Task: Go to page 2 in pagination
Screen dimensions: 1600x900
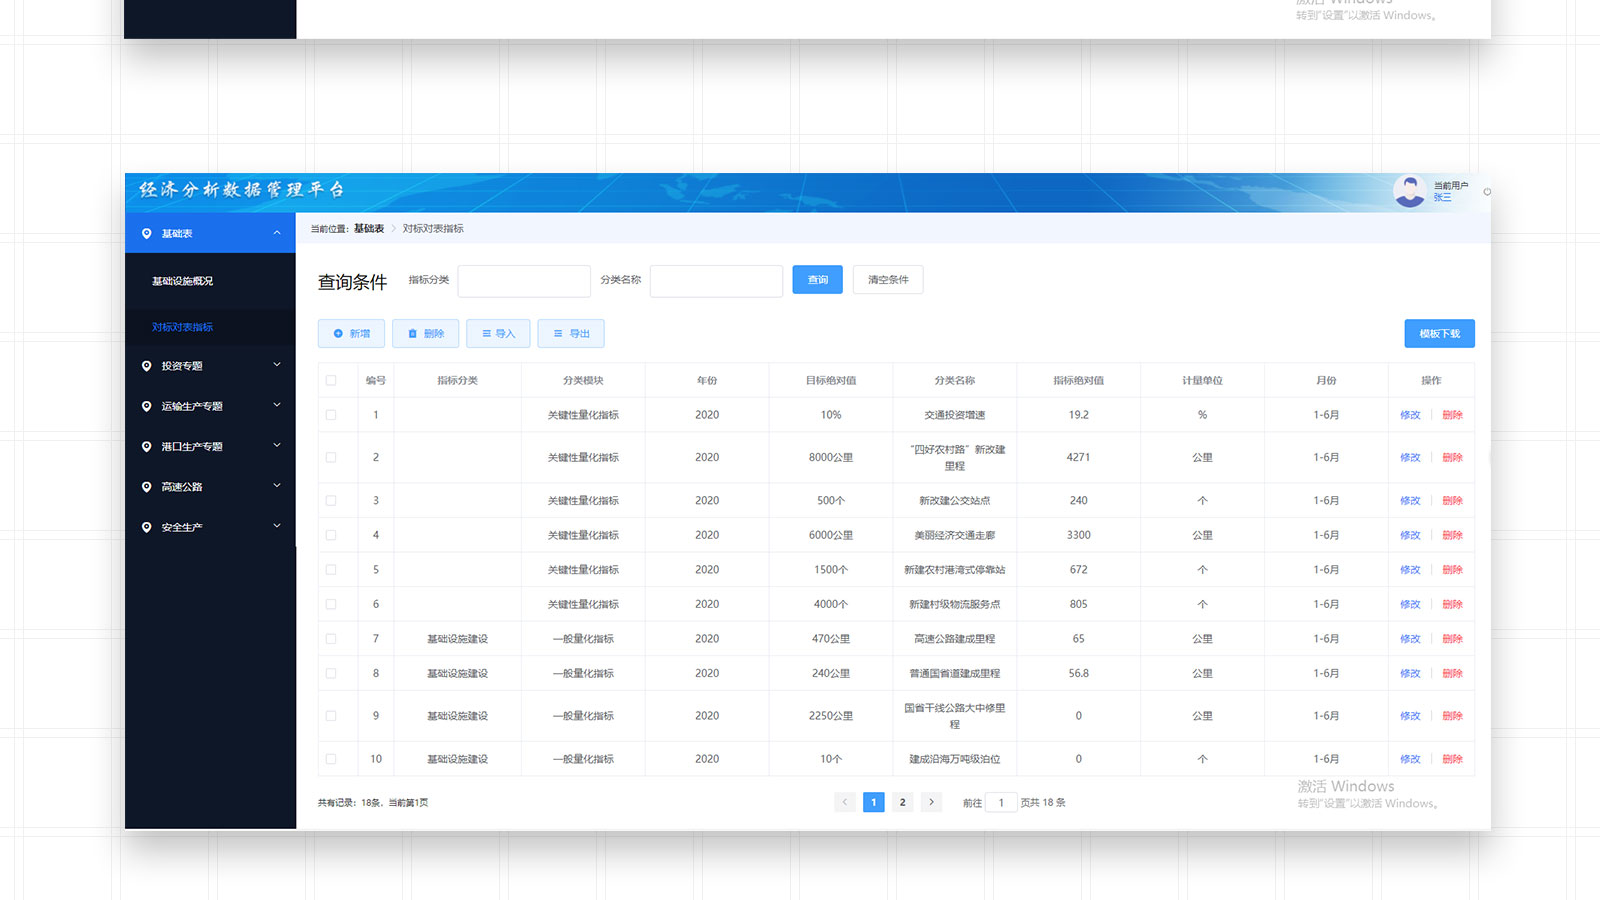Action: point(902,802)
